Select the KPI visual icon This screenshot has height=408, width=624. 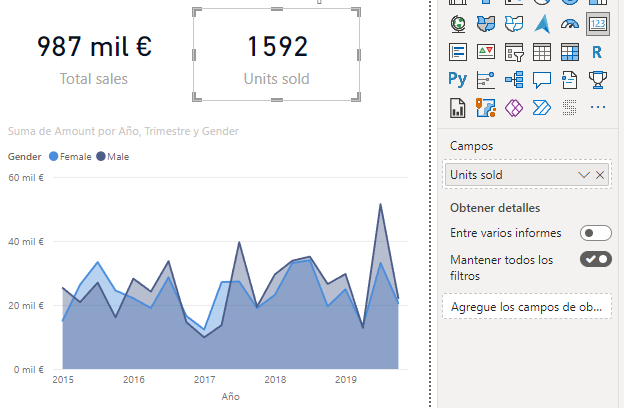[x=486, y=51]
